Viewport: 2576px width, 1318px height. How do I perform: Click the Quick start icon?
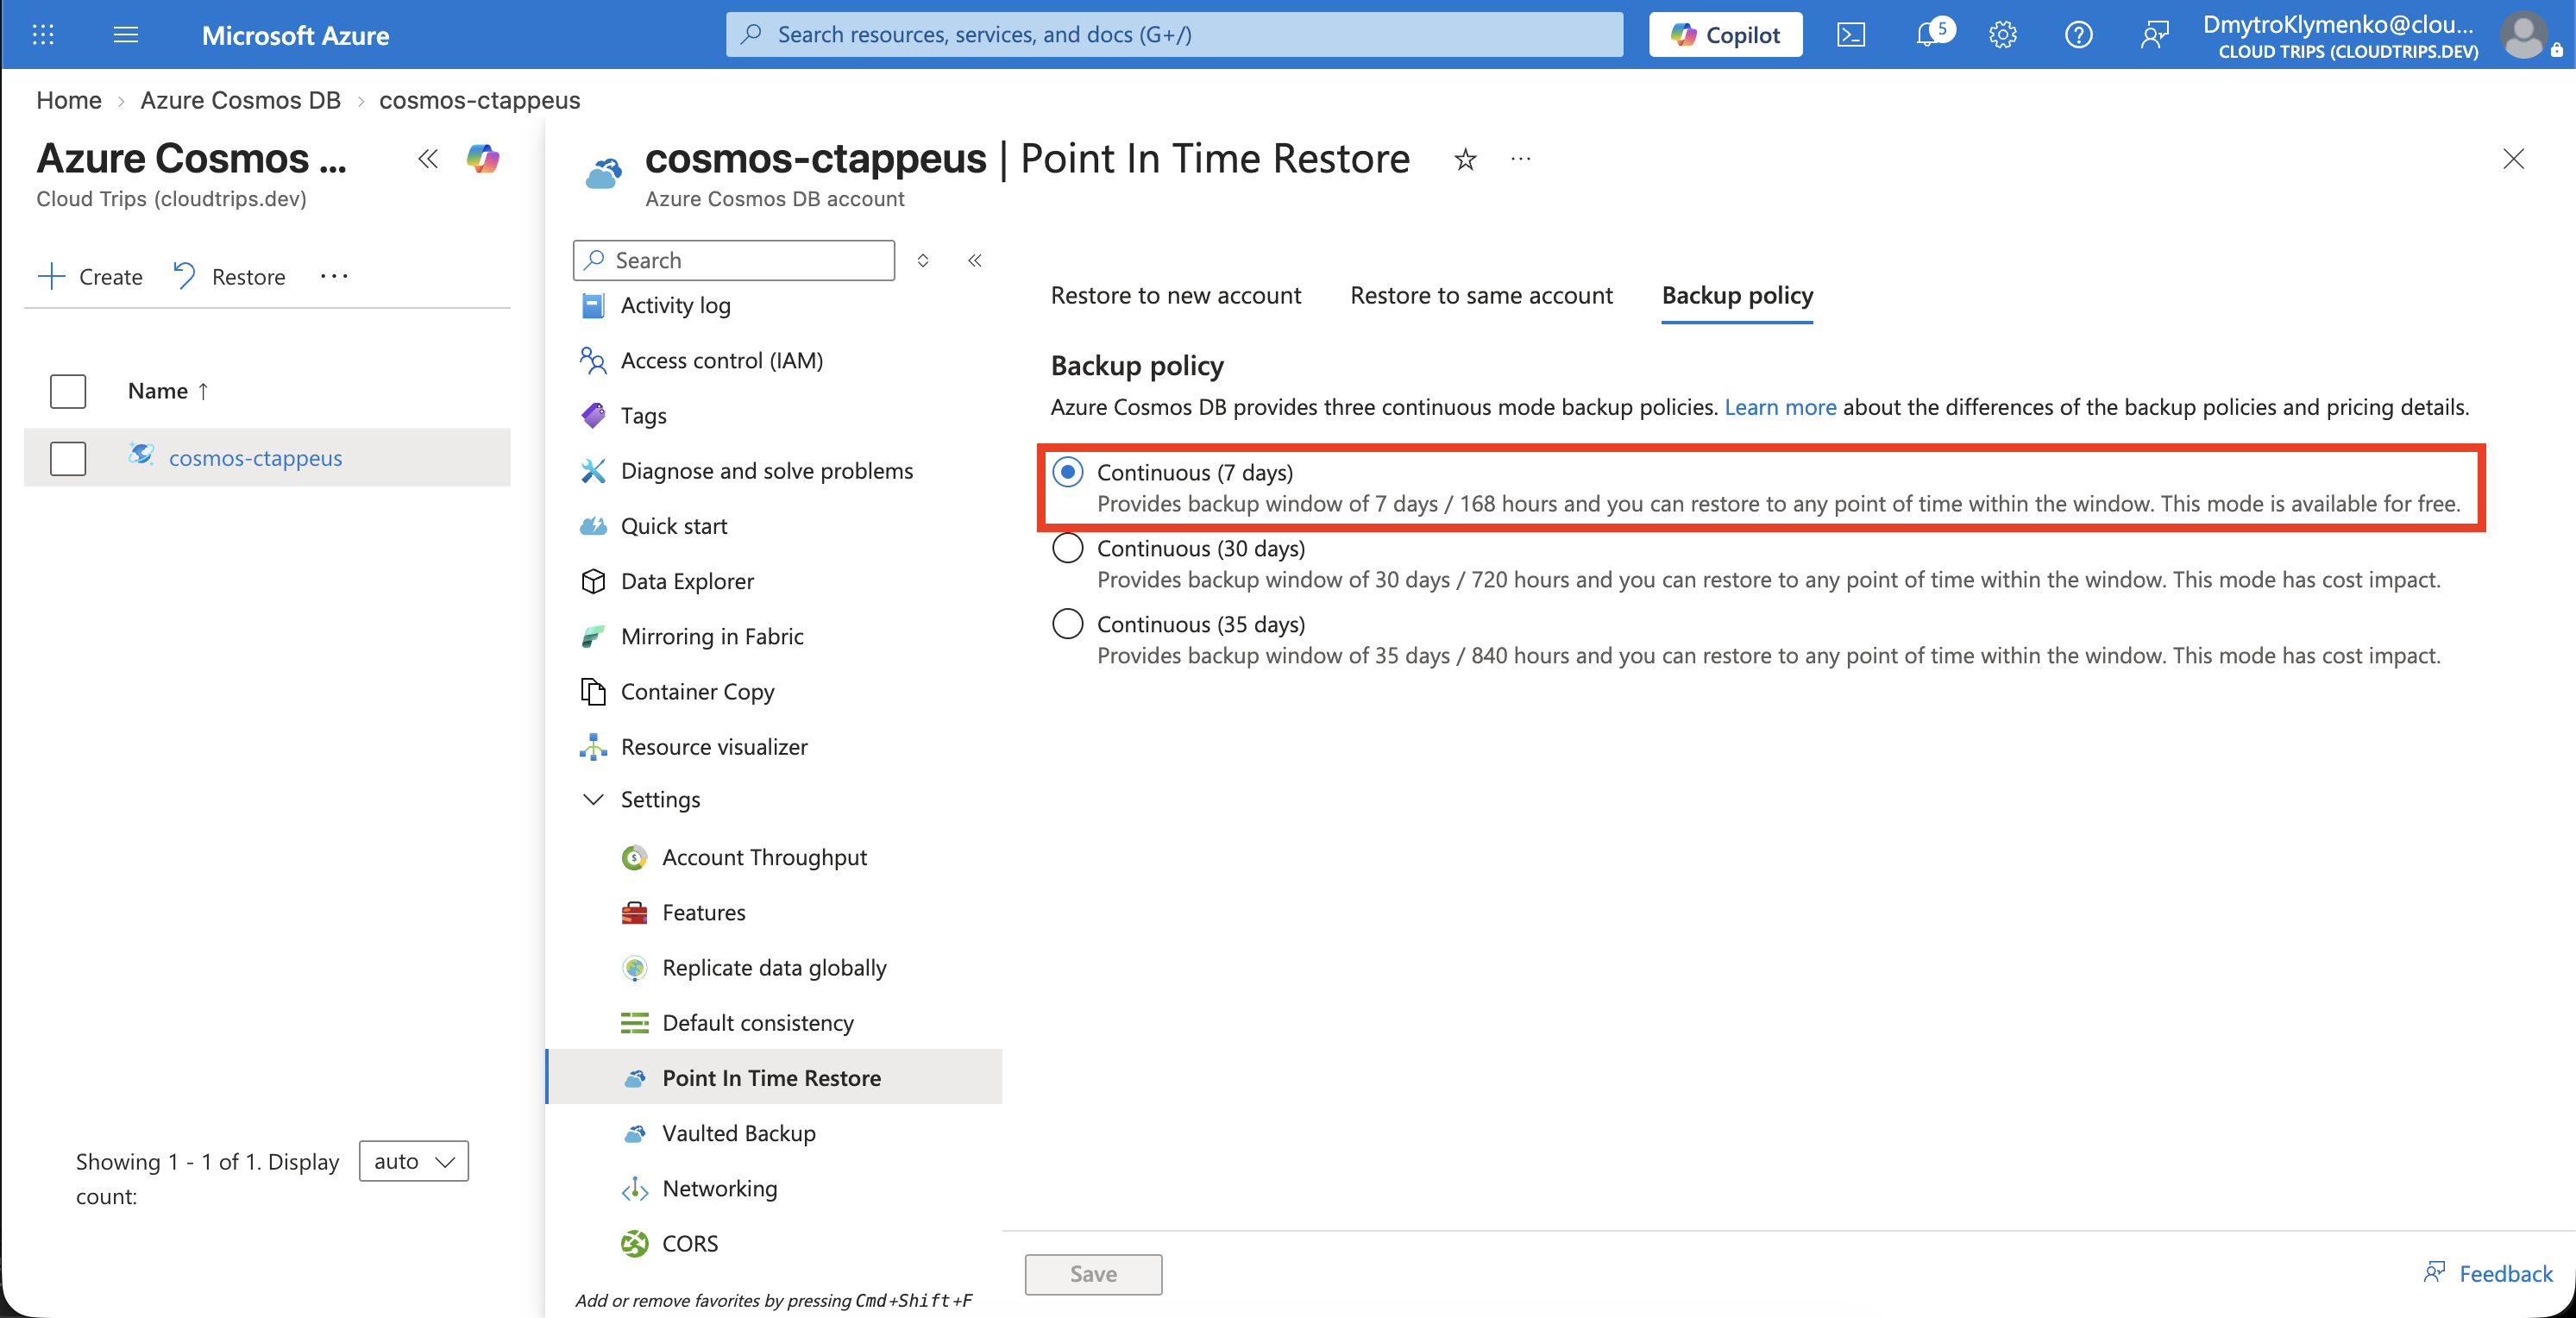click(593, 525)
